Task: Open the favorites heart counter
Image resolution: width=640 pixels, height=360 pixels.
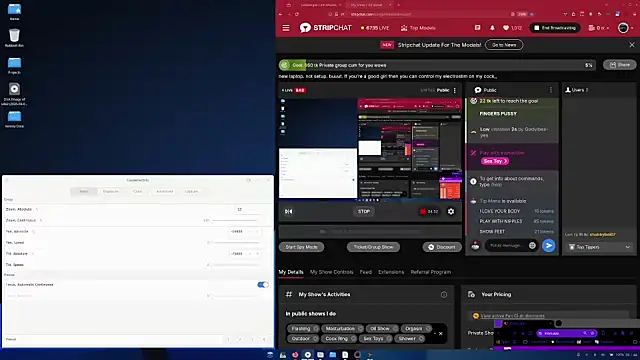Action: pos(513,28)
